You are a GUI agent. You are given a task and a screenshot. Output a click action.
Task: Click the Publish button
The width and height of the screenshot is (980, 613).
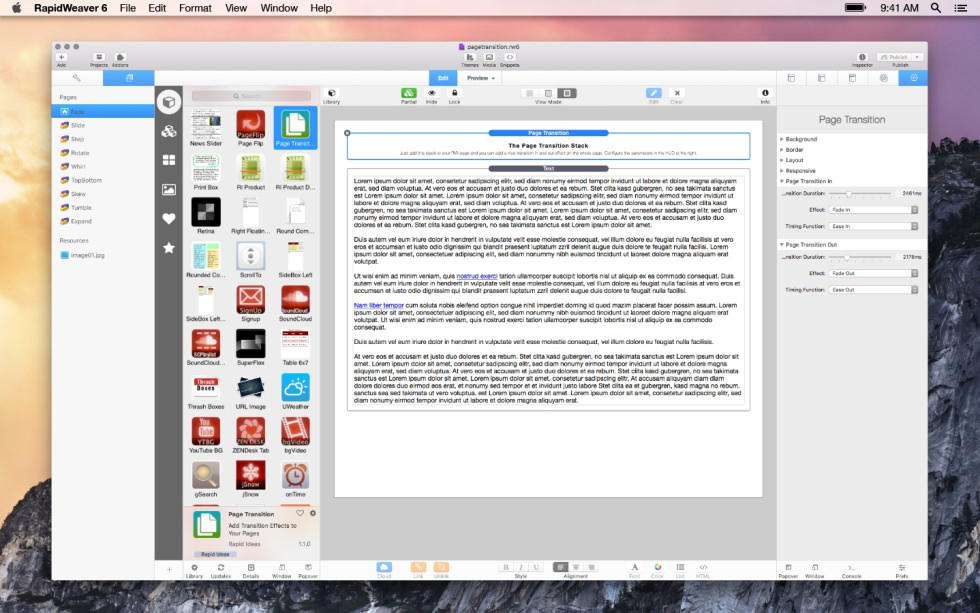(894, 57)
